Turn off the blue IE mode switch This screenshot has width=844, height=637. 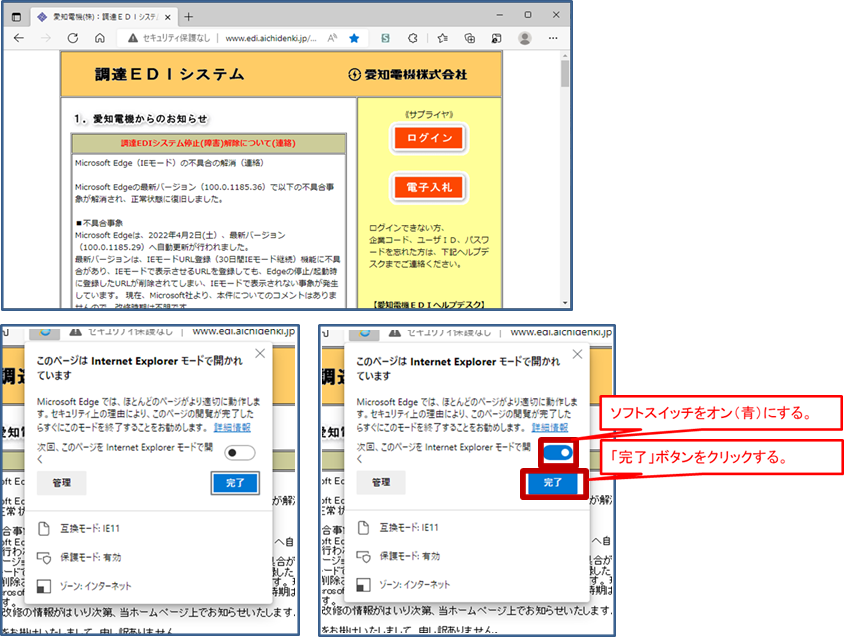pyautogui.click(x=557, y=452)
